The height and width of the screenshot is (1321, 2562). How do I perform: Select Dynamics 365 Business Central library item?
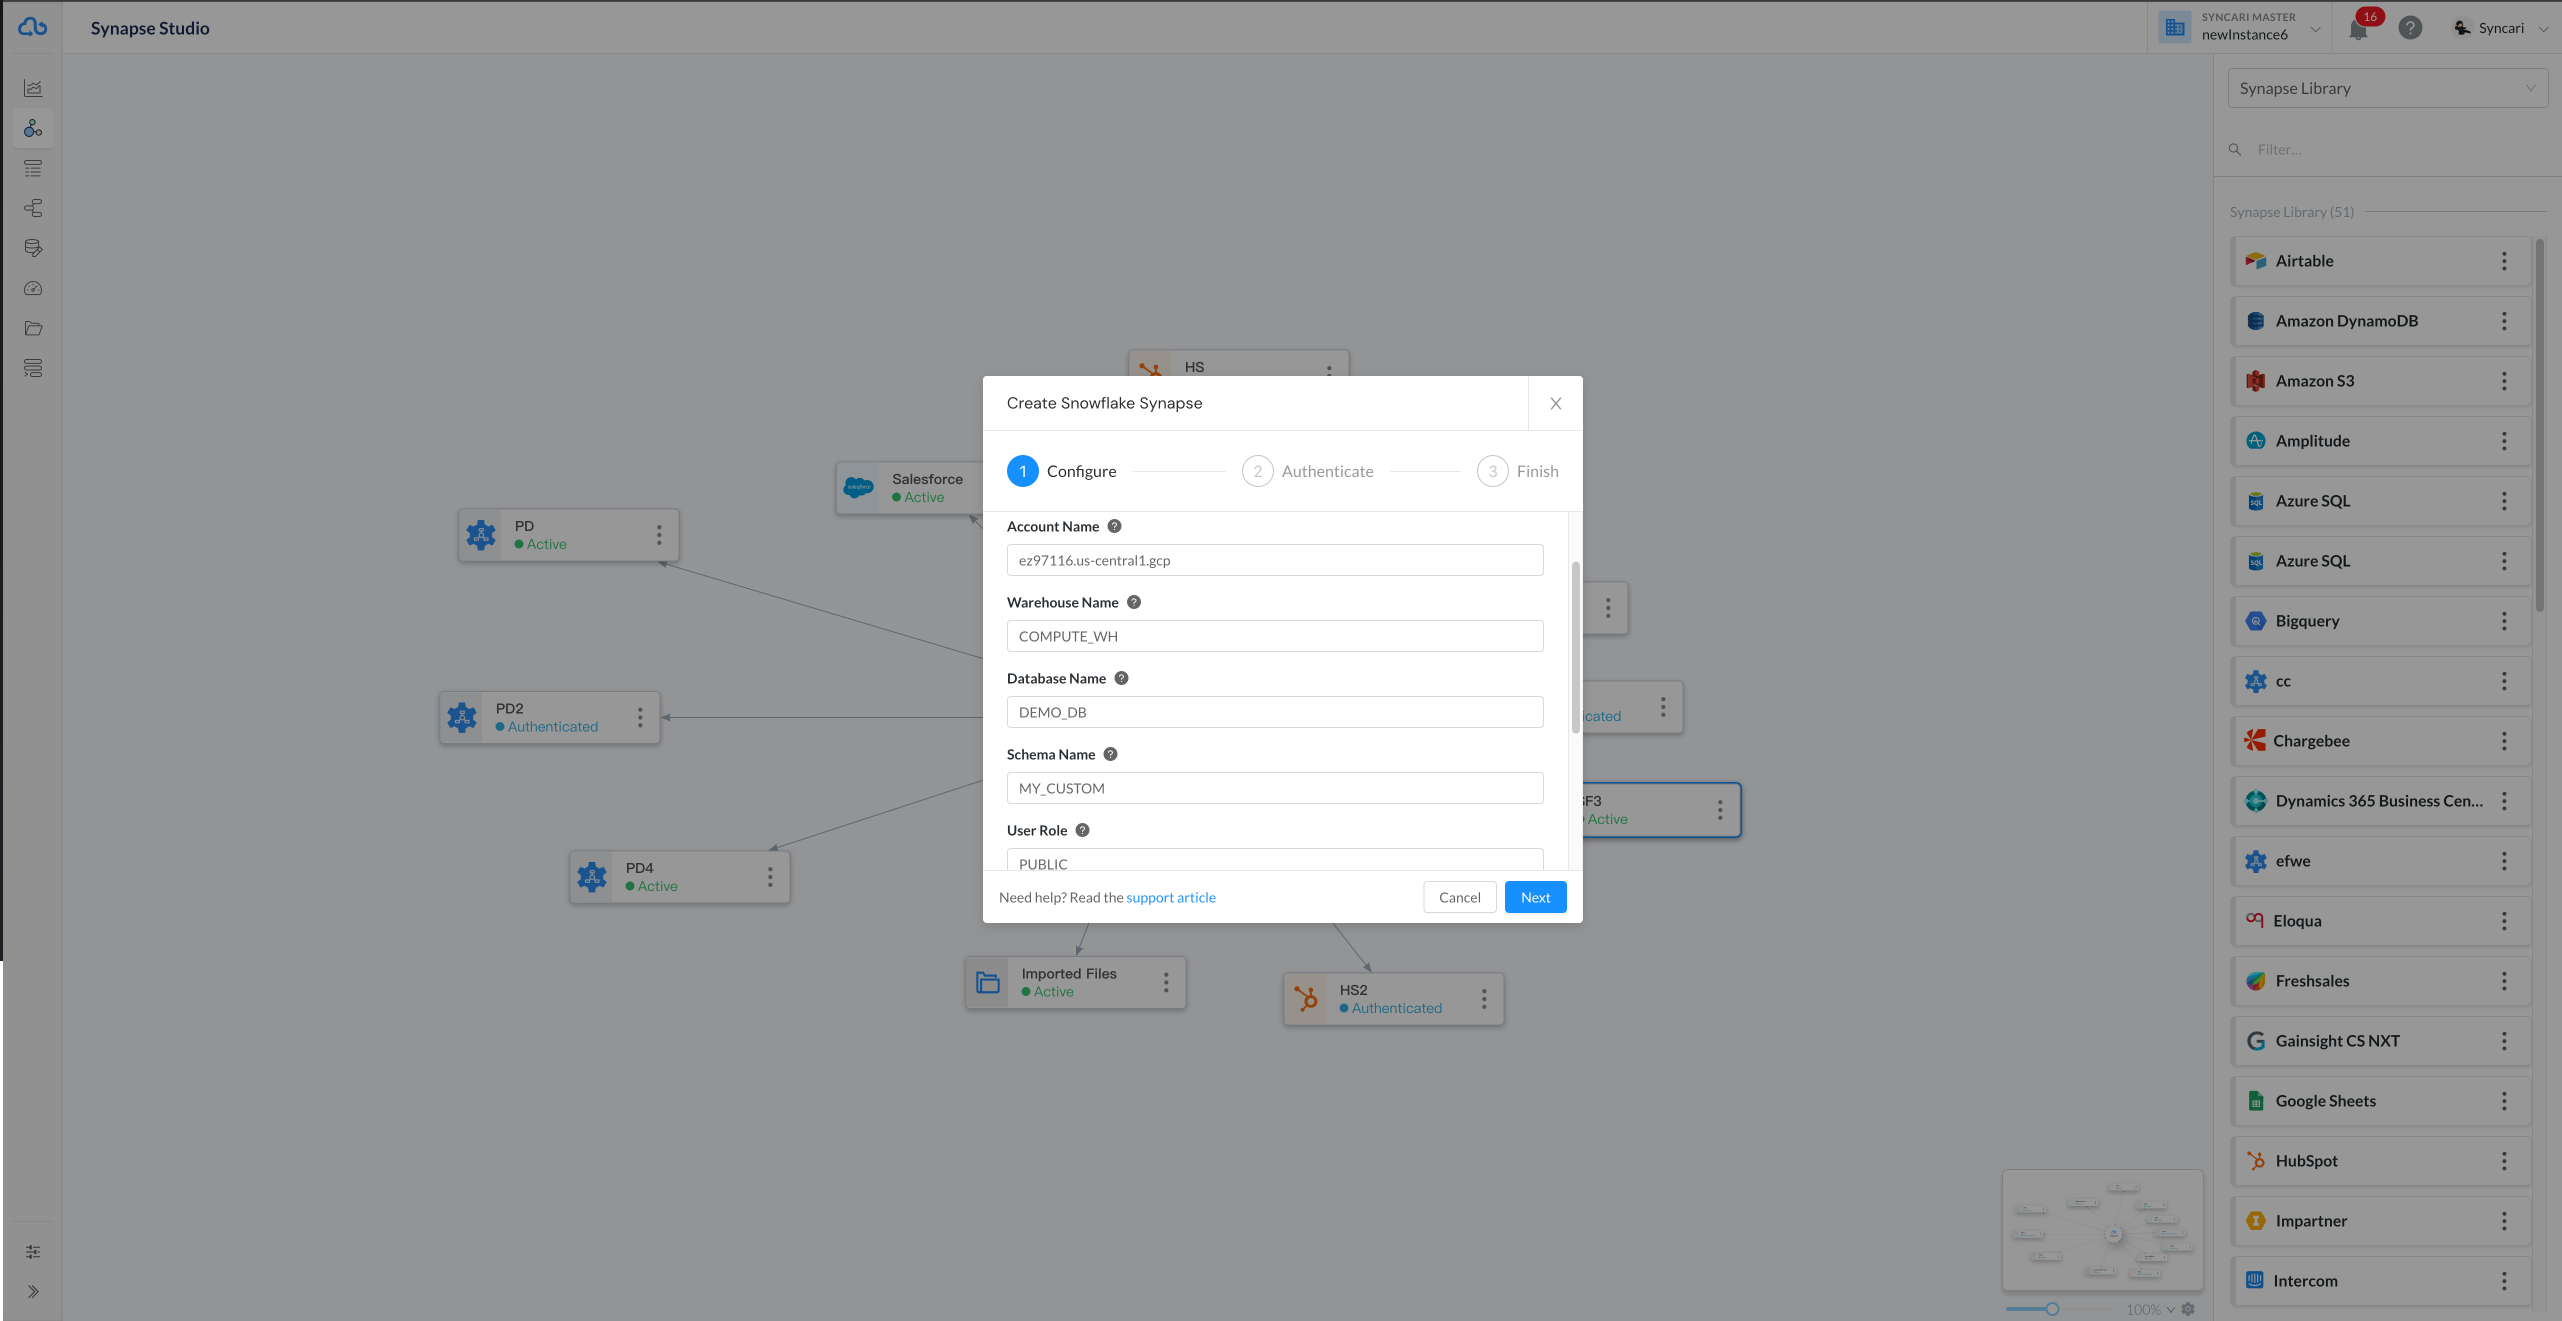point(2381,801)
